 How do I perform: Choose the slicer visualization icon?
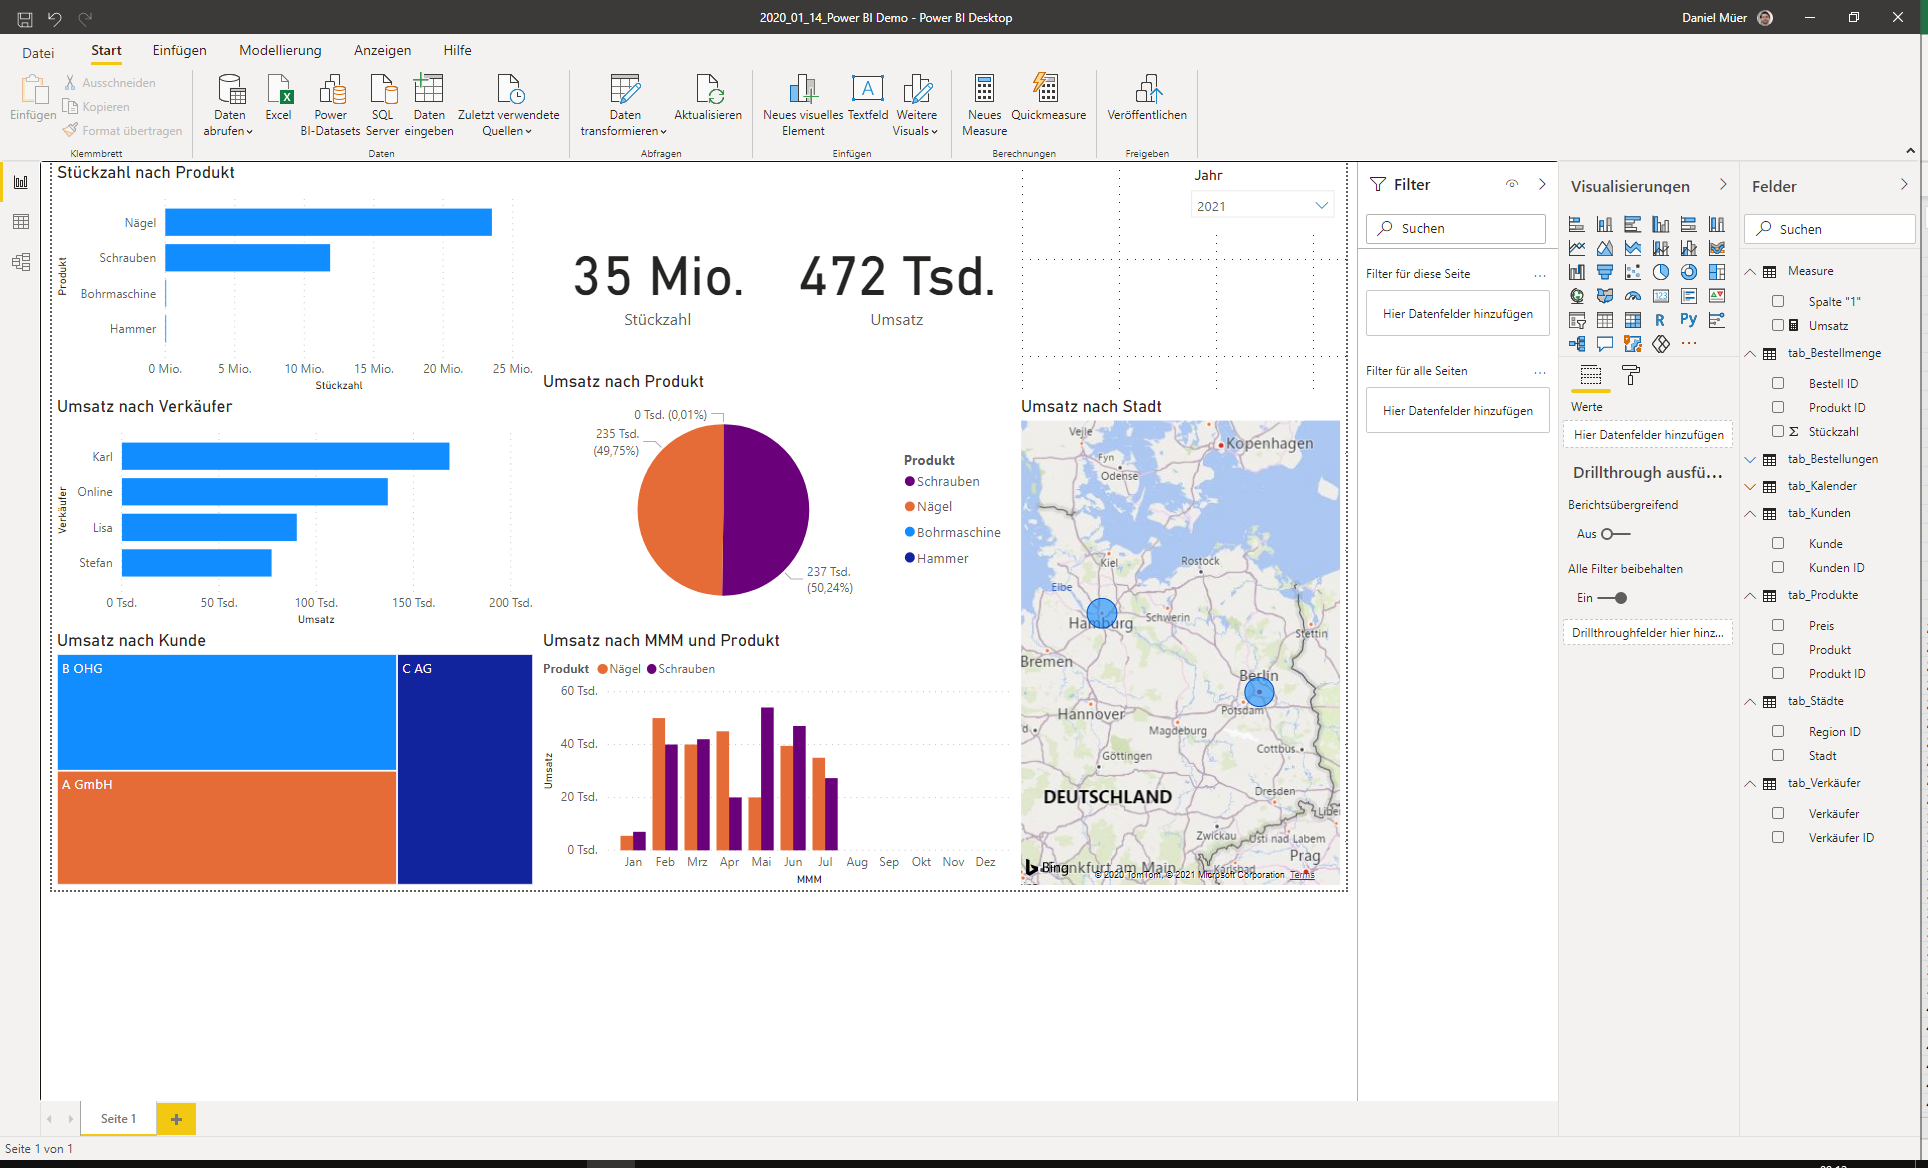[1577, 320]
